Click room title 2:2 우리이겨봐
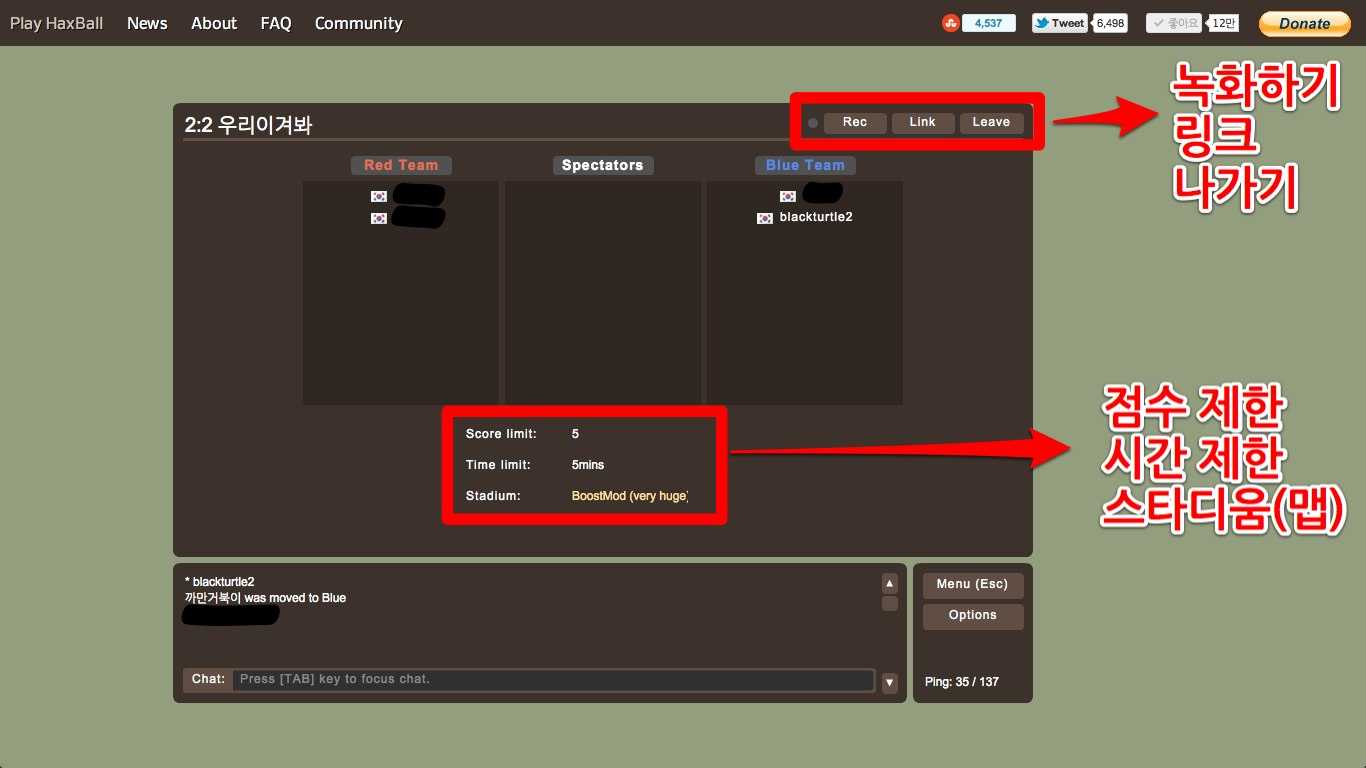The height and width of the screenshot is (768, 1366). (249, 125)
